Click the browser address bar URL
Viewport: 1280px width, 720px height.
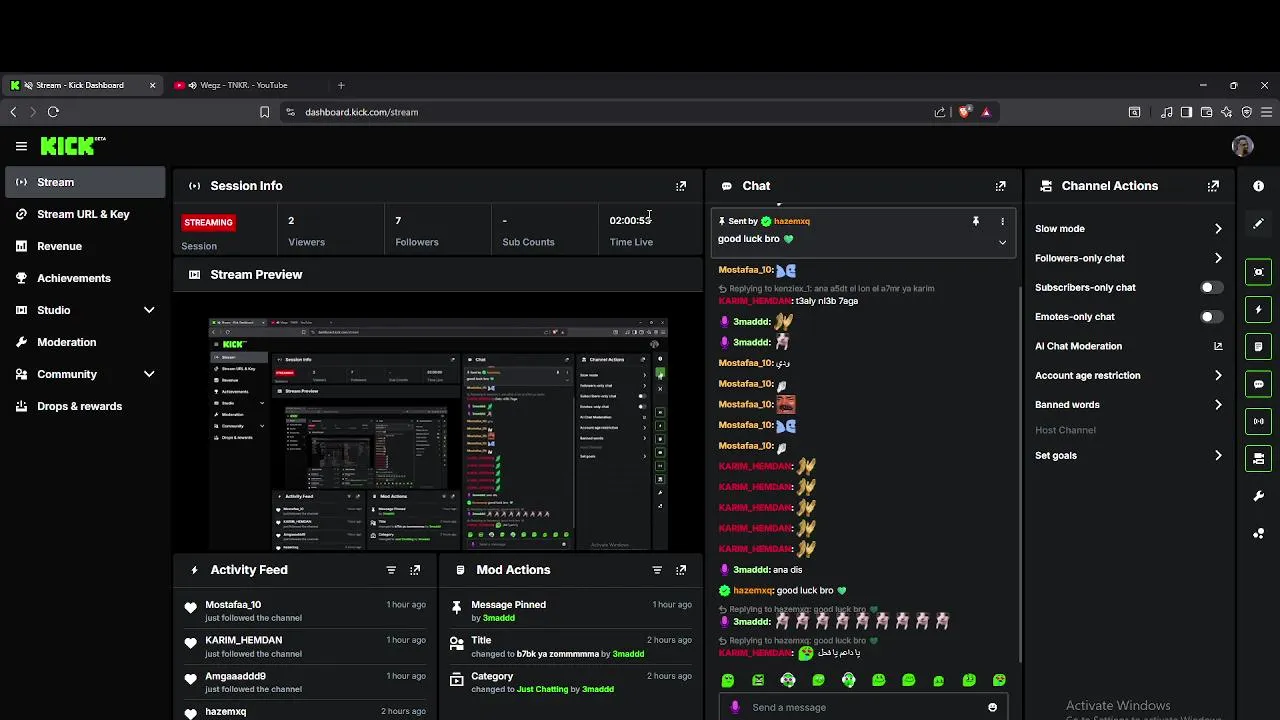(x=361, y=112)
